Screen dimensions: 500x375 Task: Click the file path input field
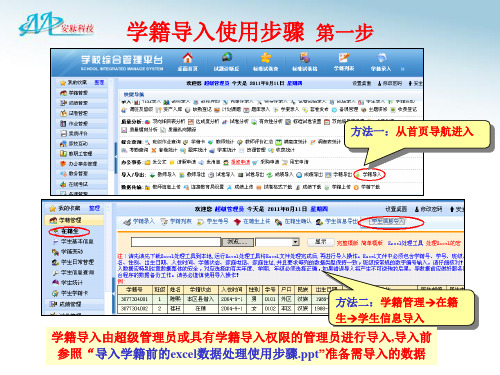176,242
